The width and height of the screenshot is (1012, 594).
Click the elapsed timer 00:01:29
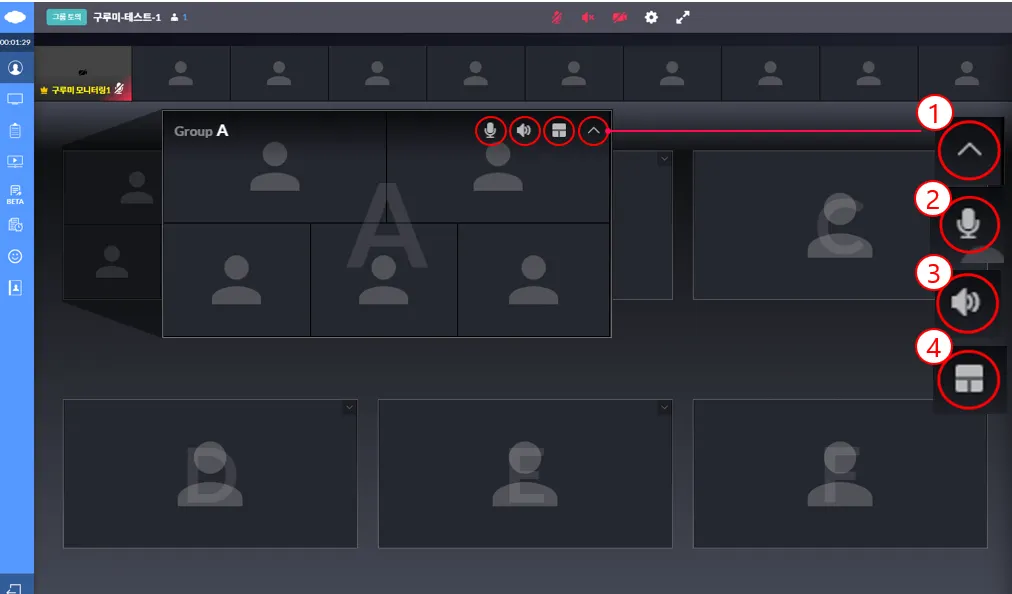tap(15, 42)
